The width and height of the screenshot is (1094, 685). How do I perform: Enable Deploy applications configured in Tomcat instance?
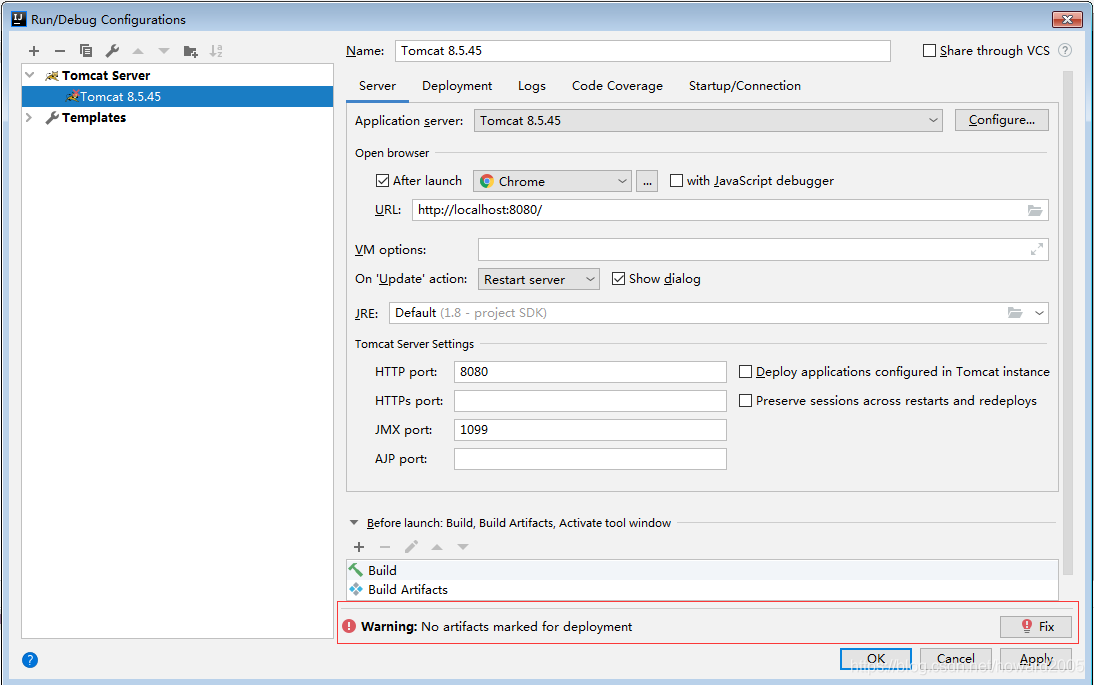pyautogui.click(x=745, y=372)
